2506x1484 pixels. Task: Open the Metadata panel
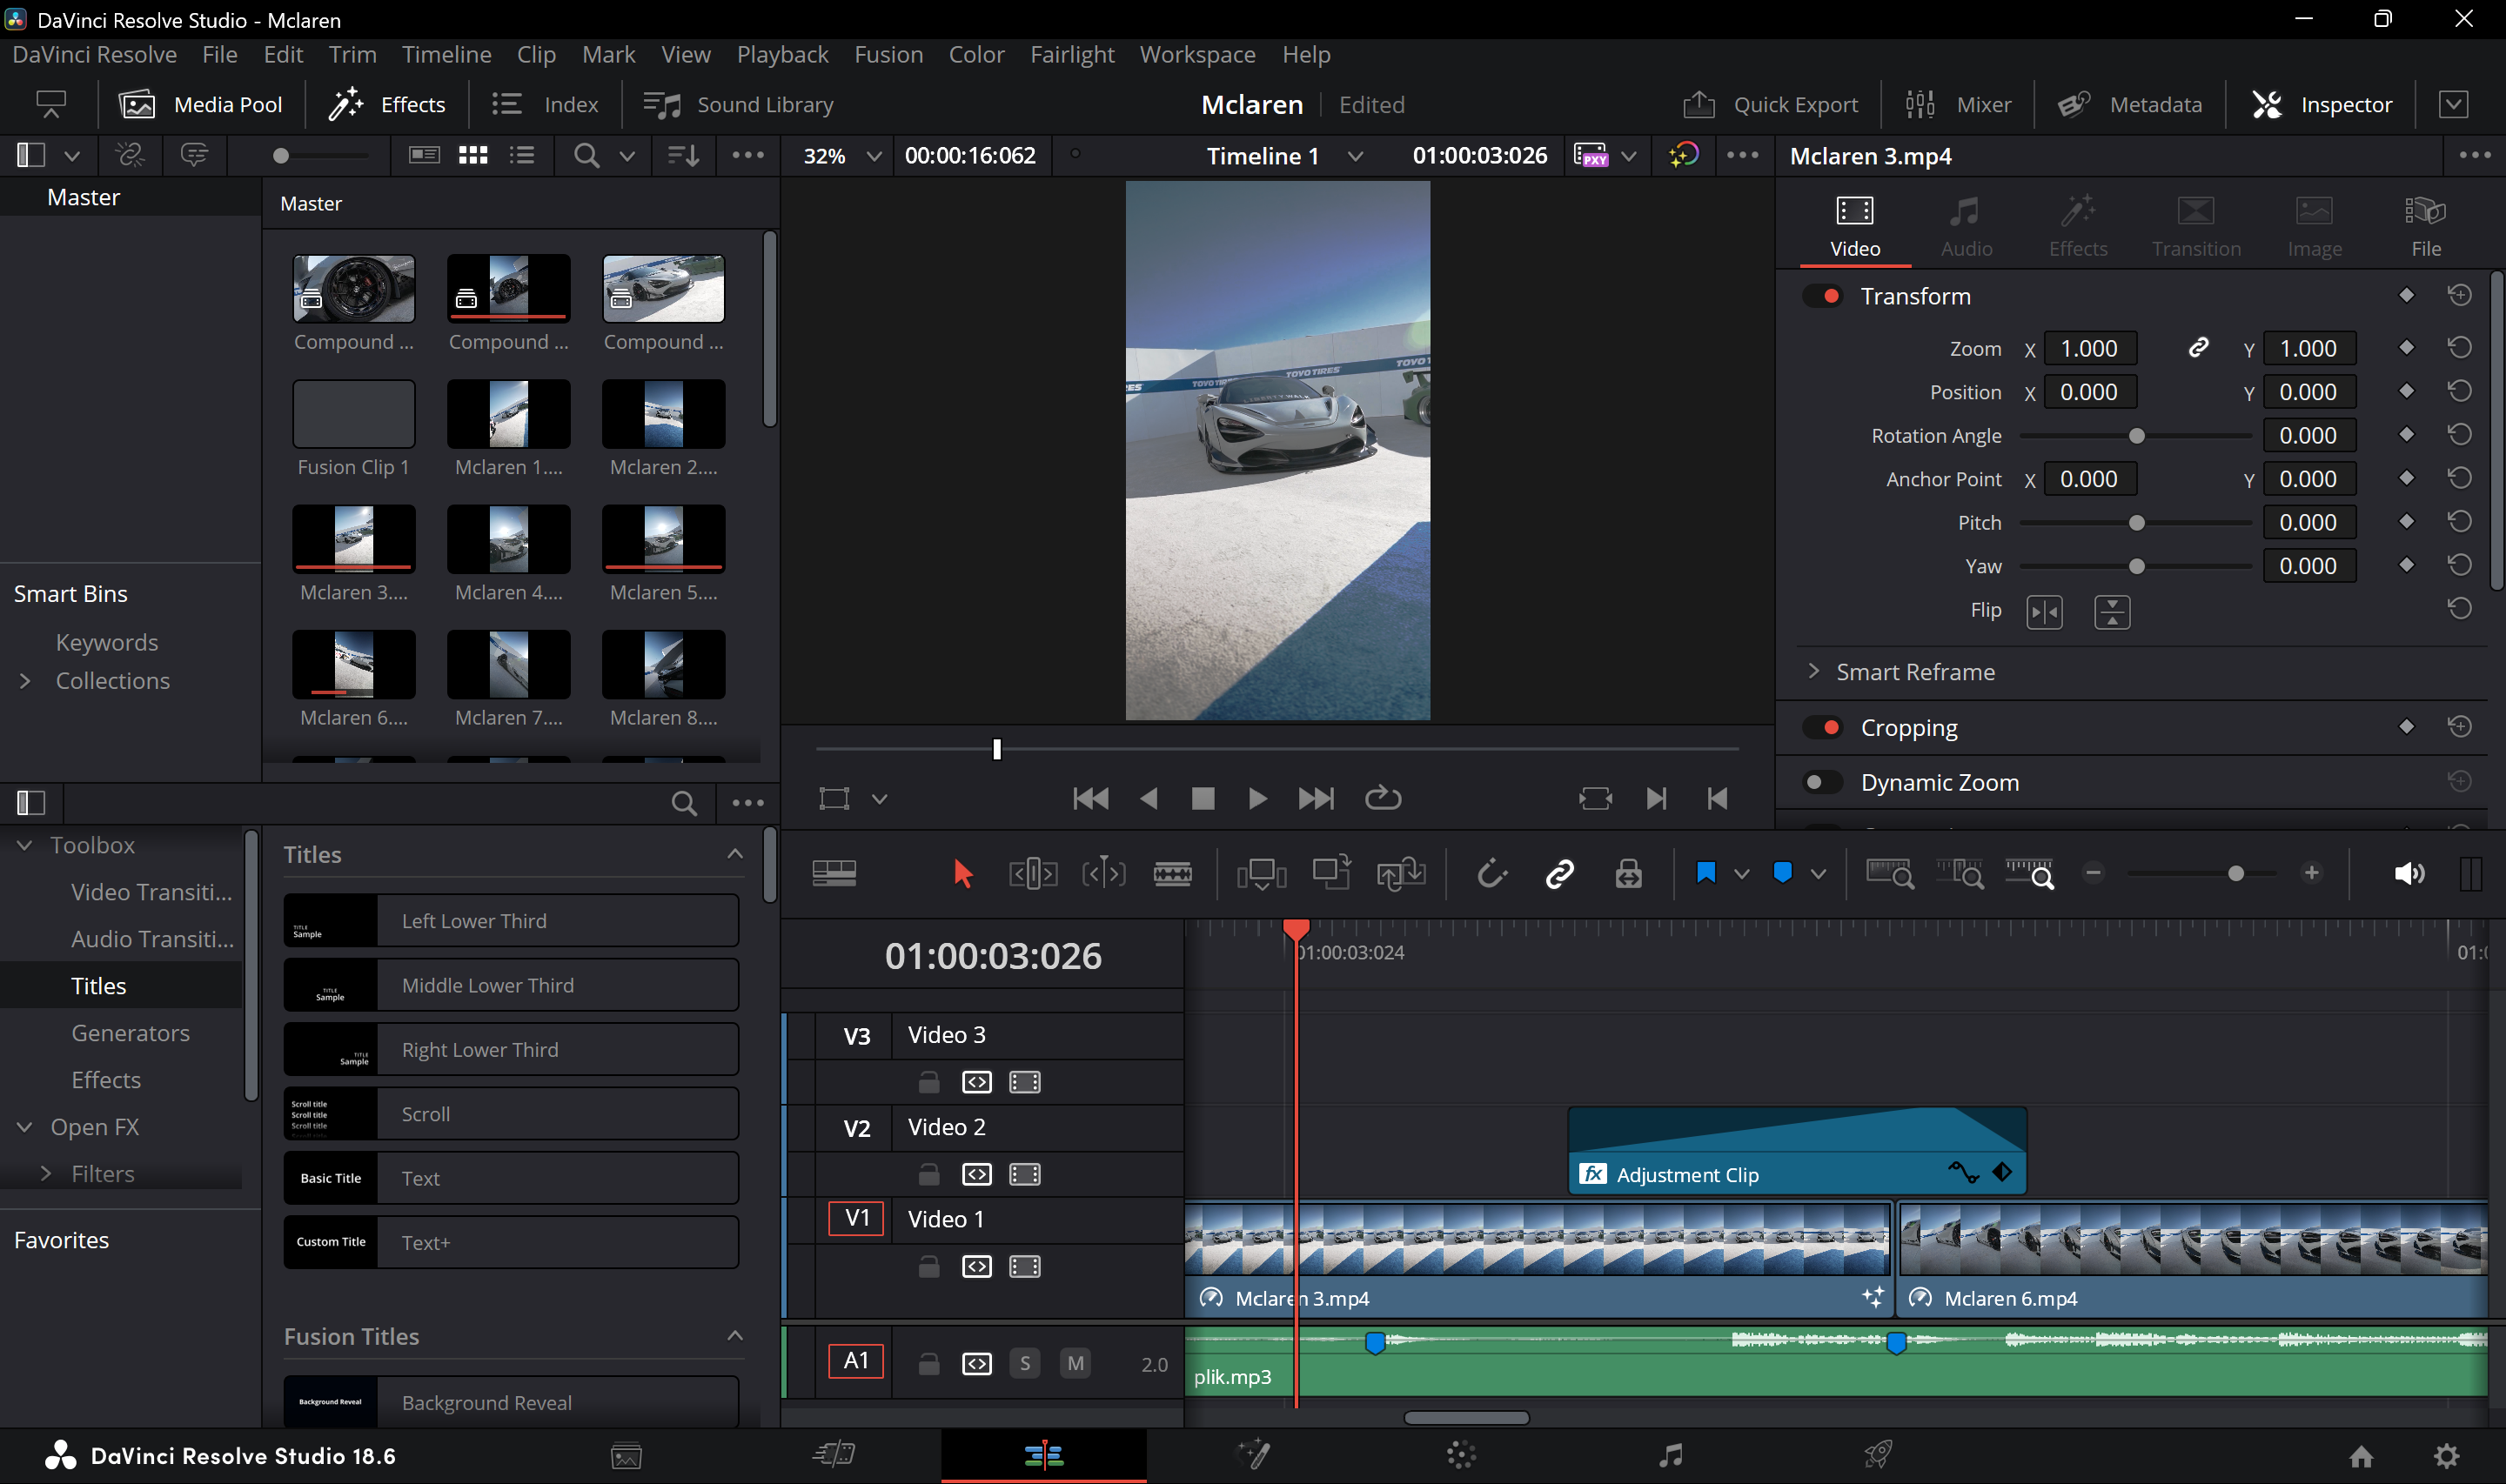pyautogui.click(x=2129, y=104)
